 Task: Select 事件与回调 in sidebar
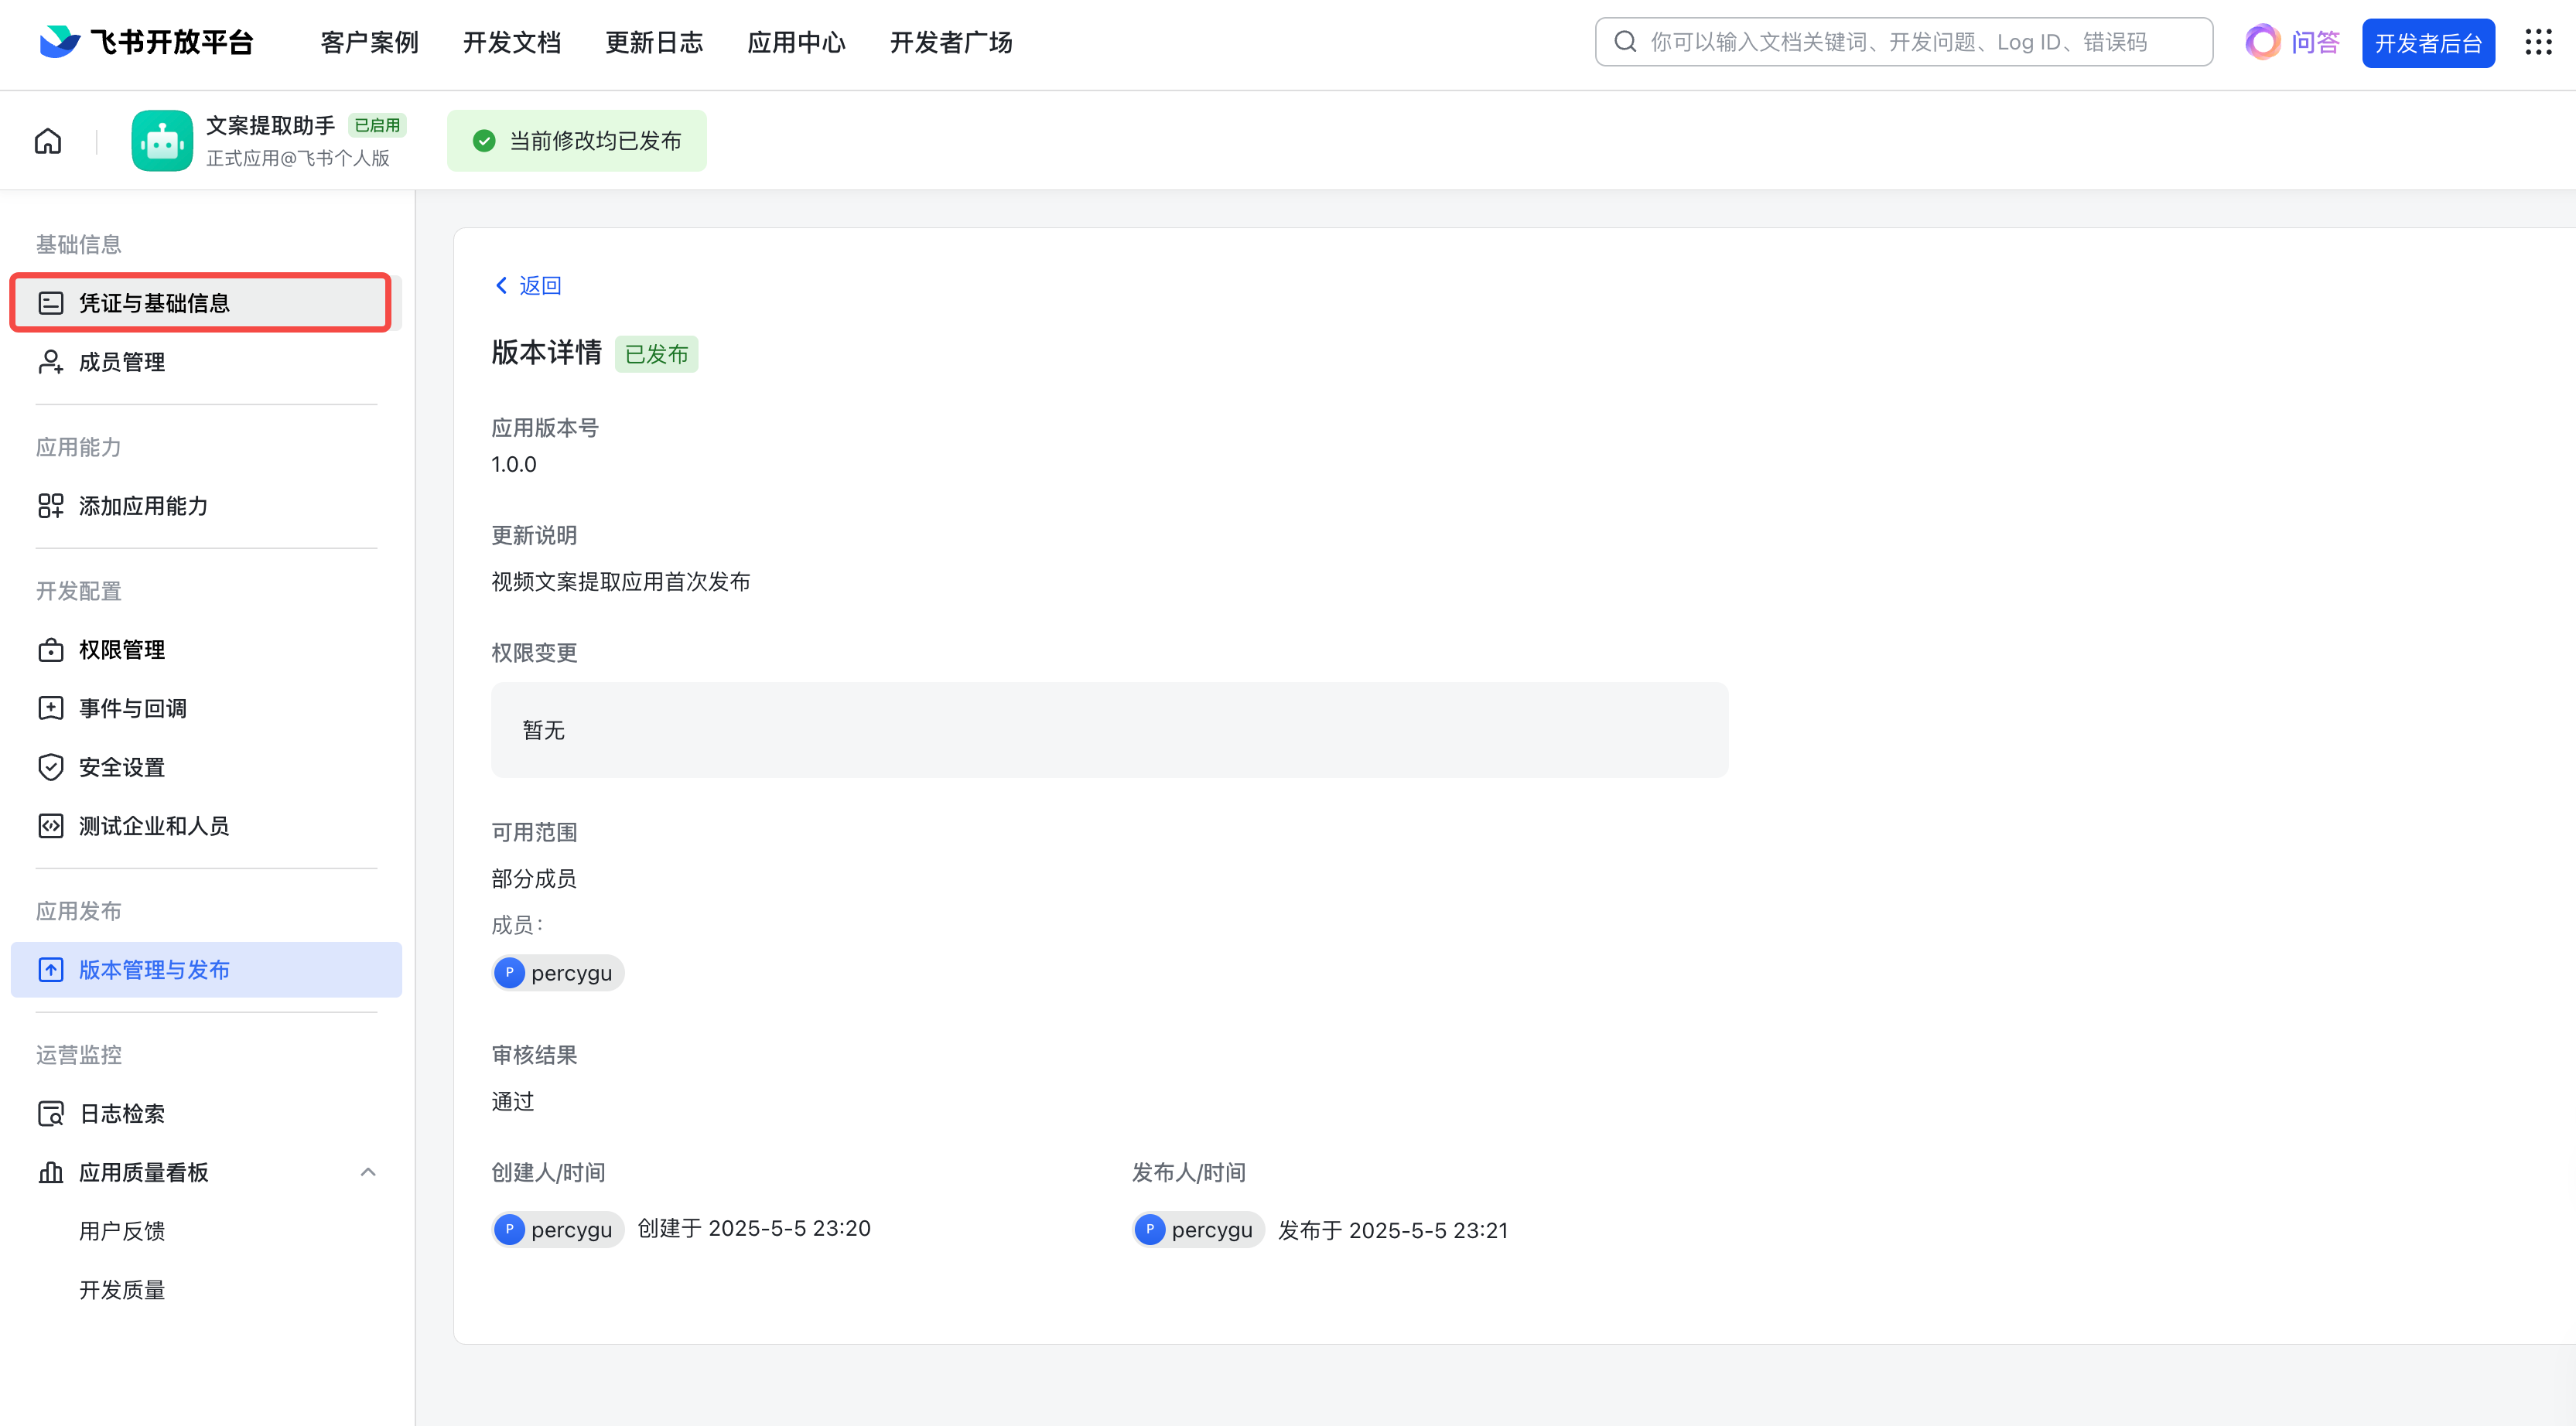[206, 709]
